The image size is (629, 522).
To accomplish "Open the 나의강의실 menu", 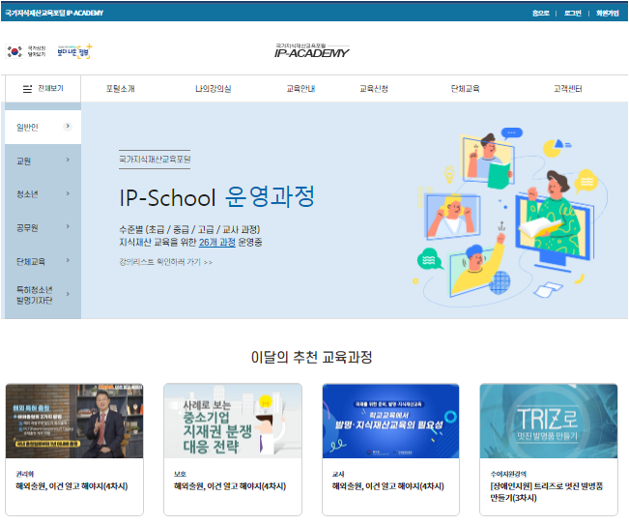I will point(213,89).
